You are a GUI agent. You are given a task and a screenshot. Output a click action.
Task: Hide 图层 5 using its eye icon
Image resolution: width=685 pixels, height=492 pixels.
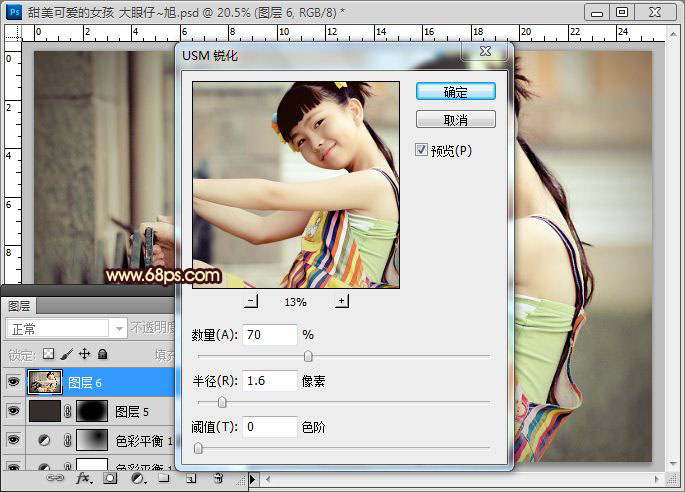(x=13, y=411)
